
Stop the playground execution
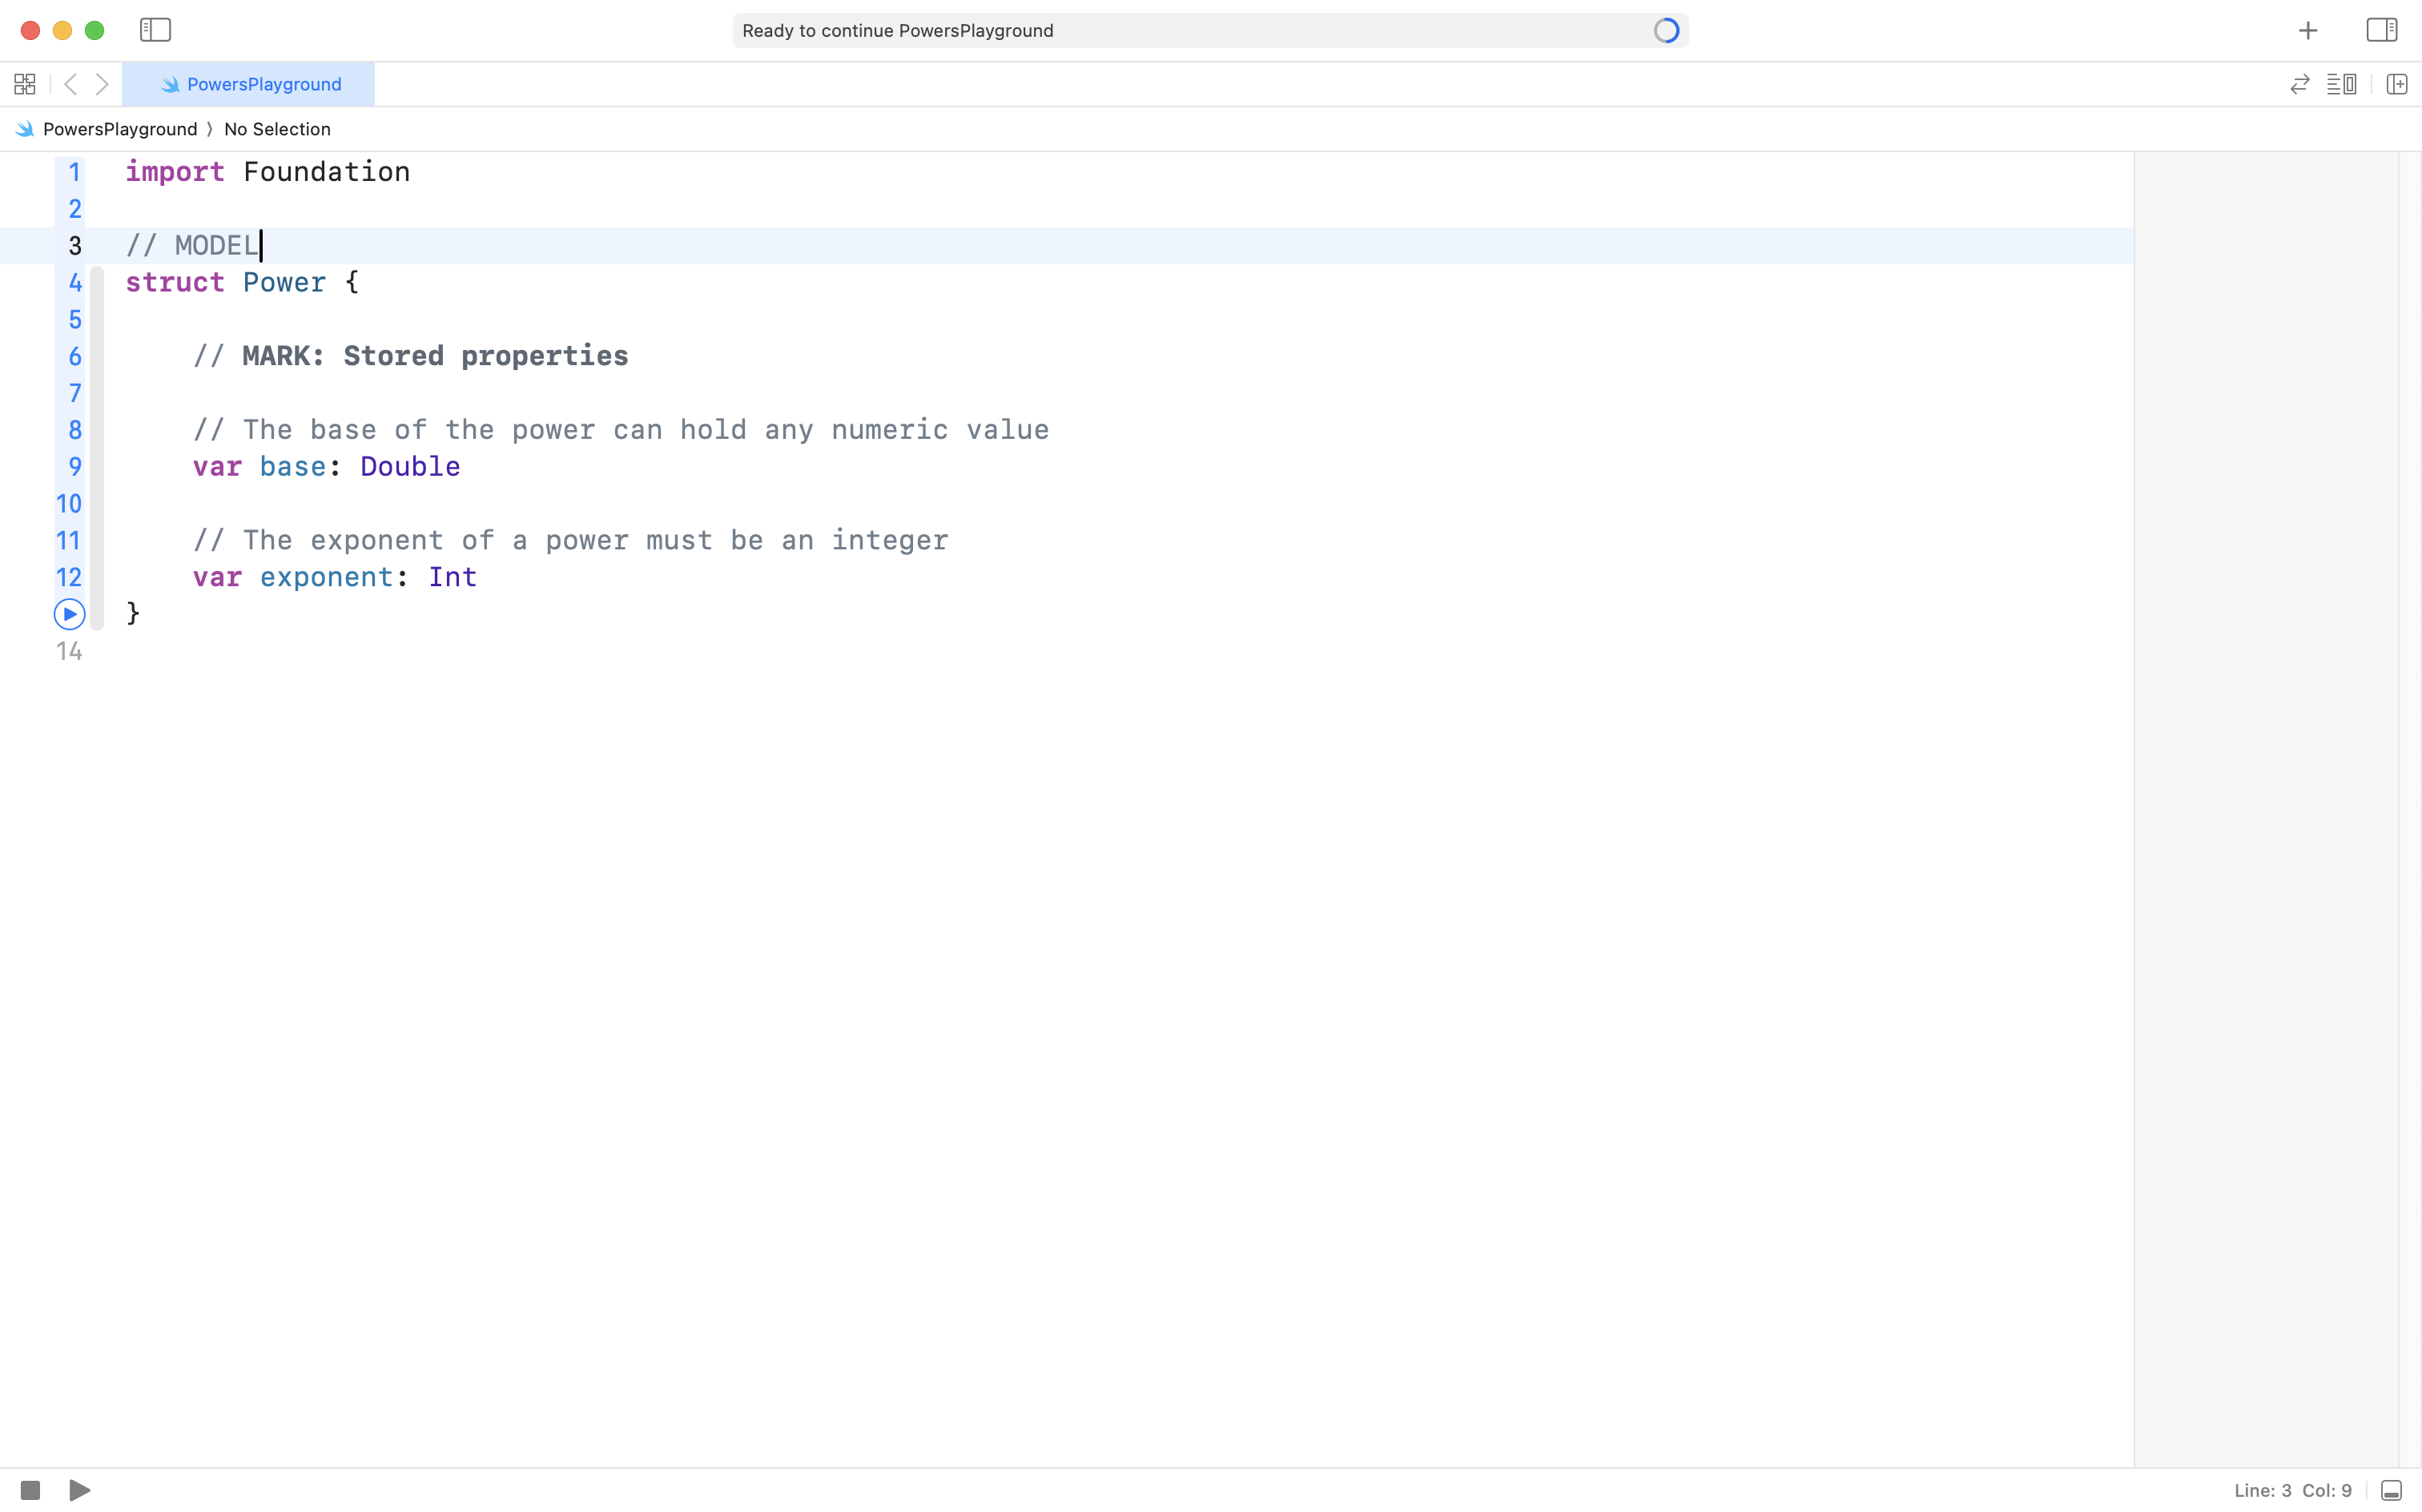point(30,1490)
